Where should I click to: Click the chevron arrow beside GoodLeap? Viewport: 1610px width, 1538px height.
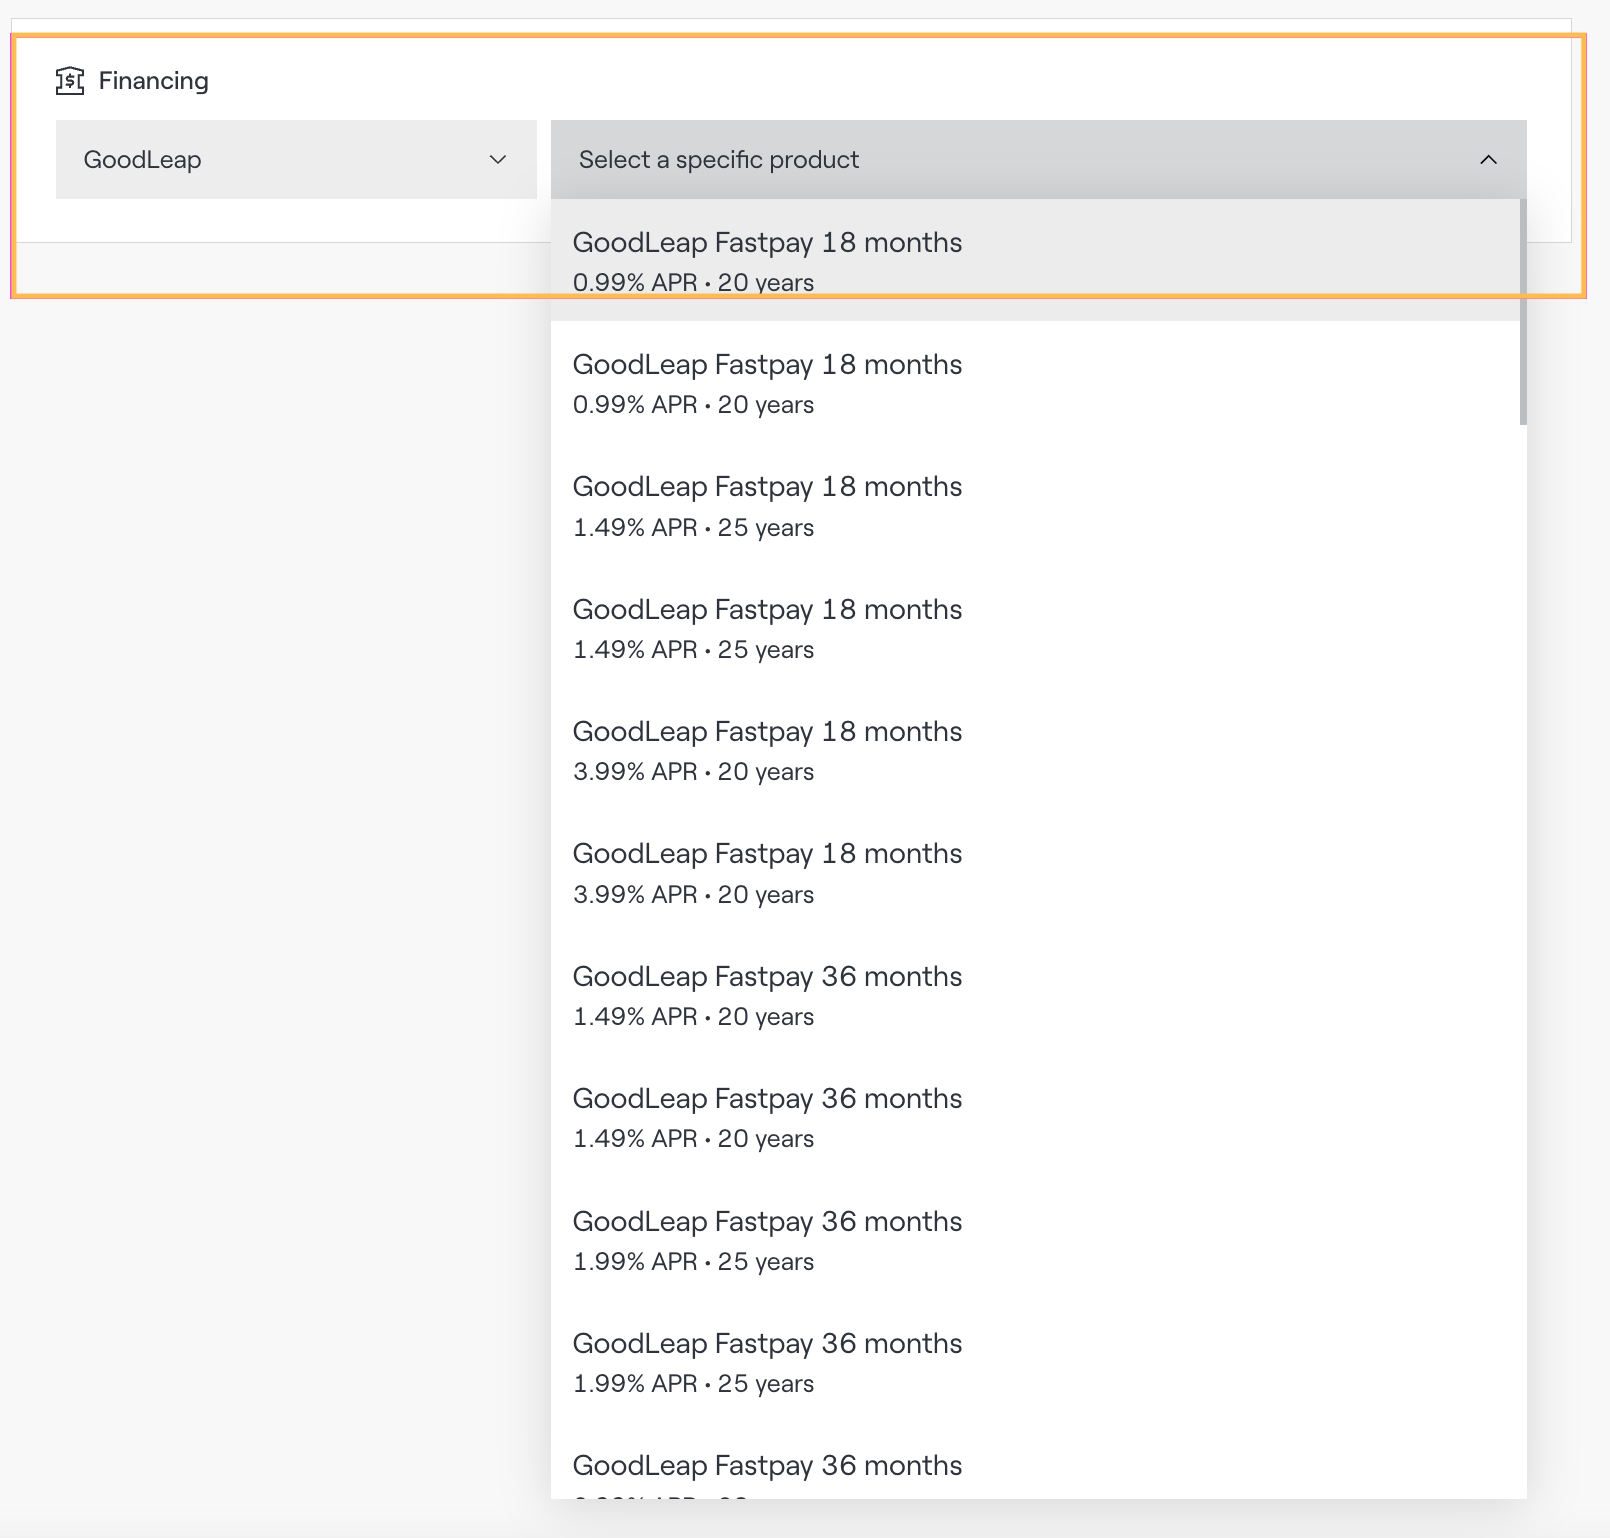coord(498,160)
